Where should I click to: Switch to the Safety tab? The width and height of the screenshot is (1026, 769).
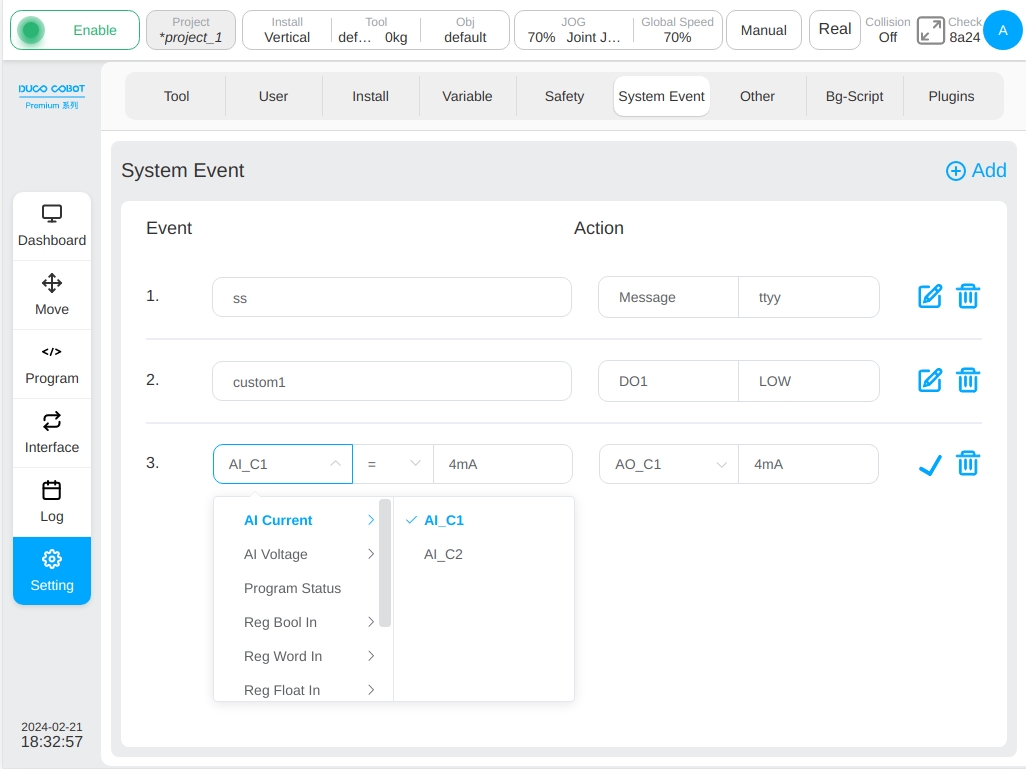point(564,96)
